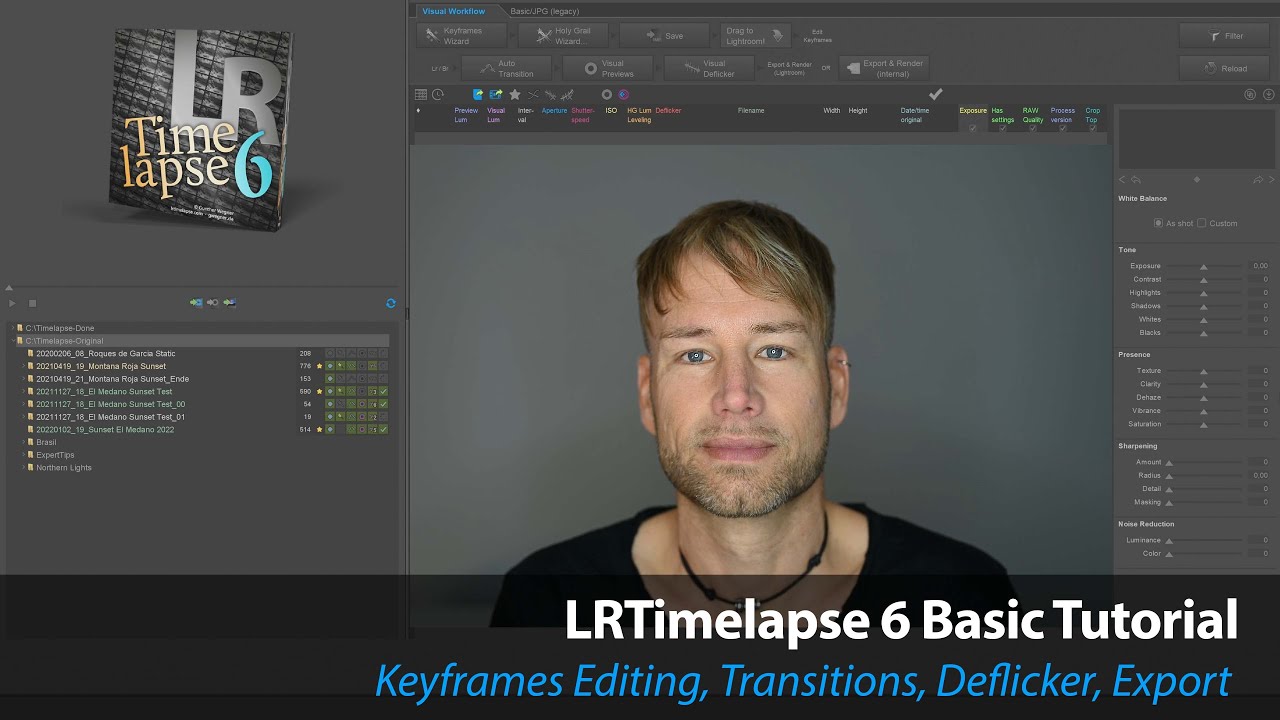Toggle the Crop Top column checkbox
Screen dimensions: 1280x720
(1092, 128)
